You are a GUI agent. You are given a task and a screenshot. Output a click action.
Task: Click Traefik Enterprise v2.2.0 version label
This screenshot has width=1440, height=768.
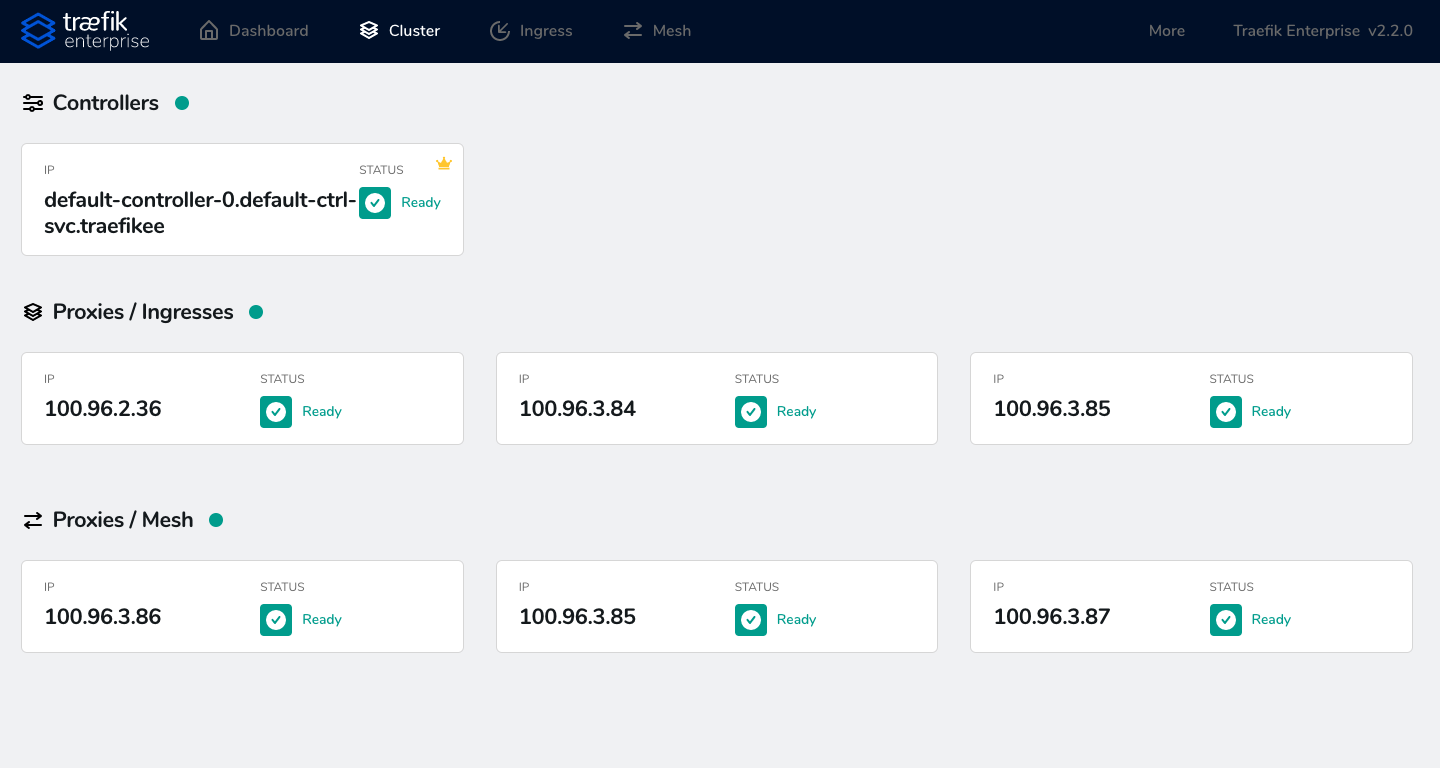click(x=1322, y=30)
